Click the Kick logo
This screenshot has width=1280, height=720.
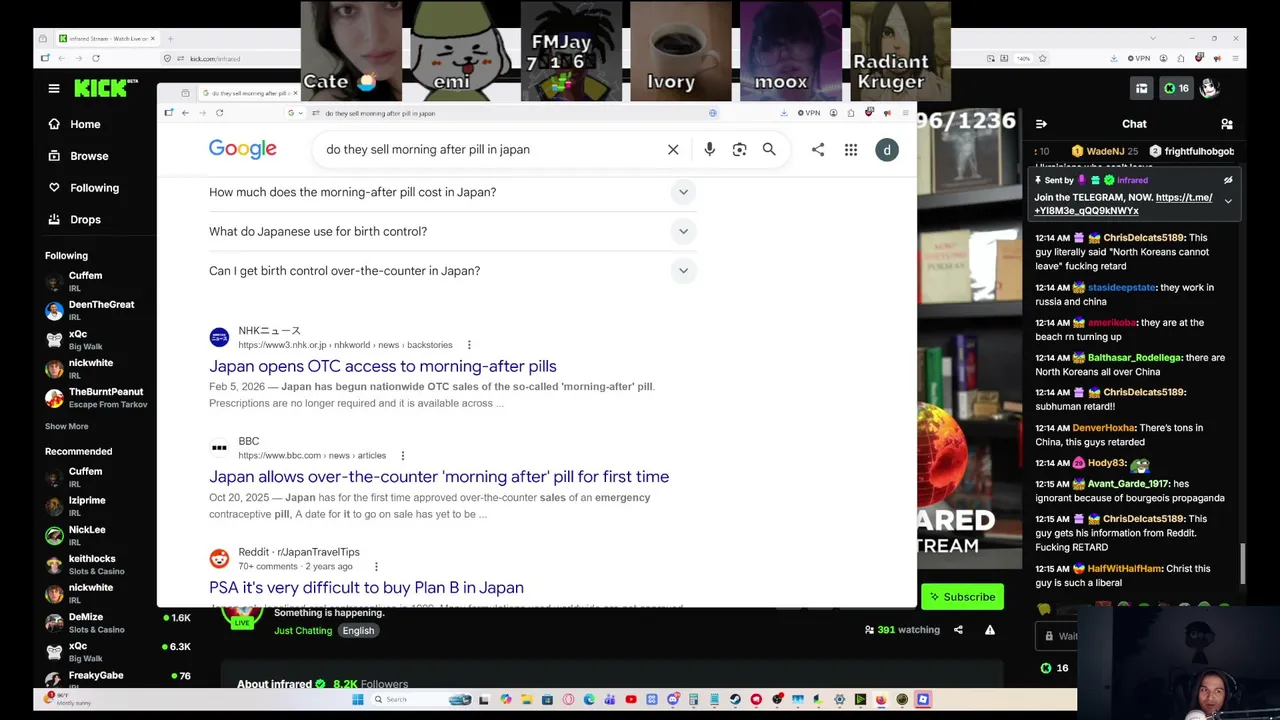[101, 88]
